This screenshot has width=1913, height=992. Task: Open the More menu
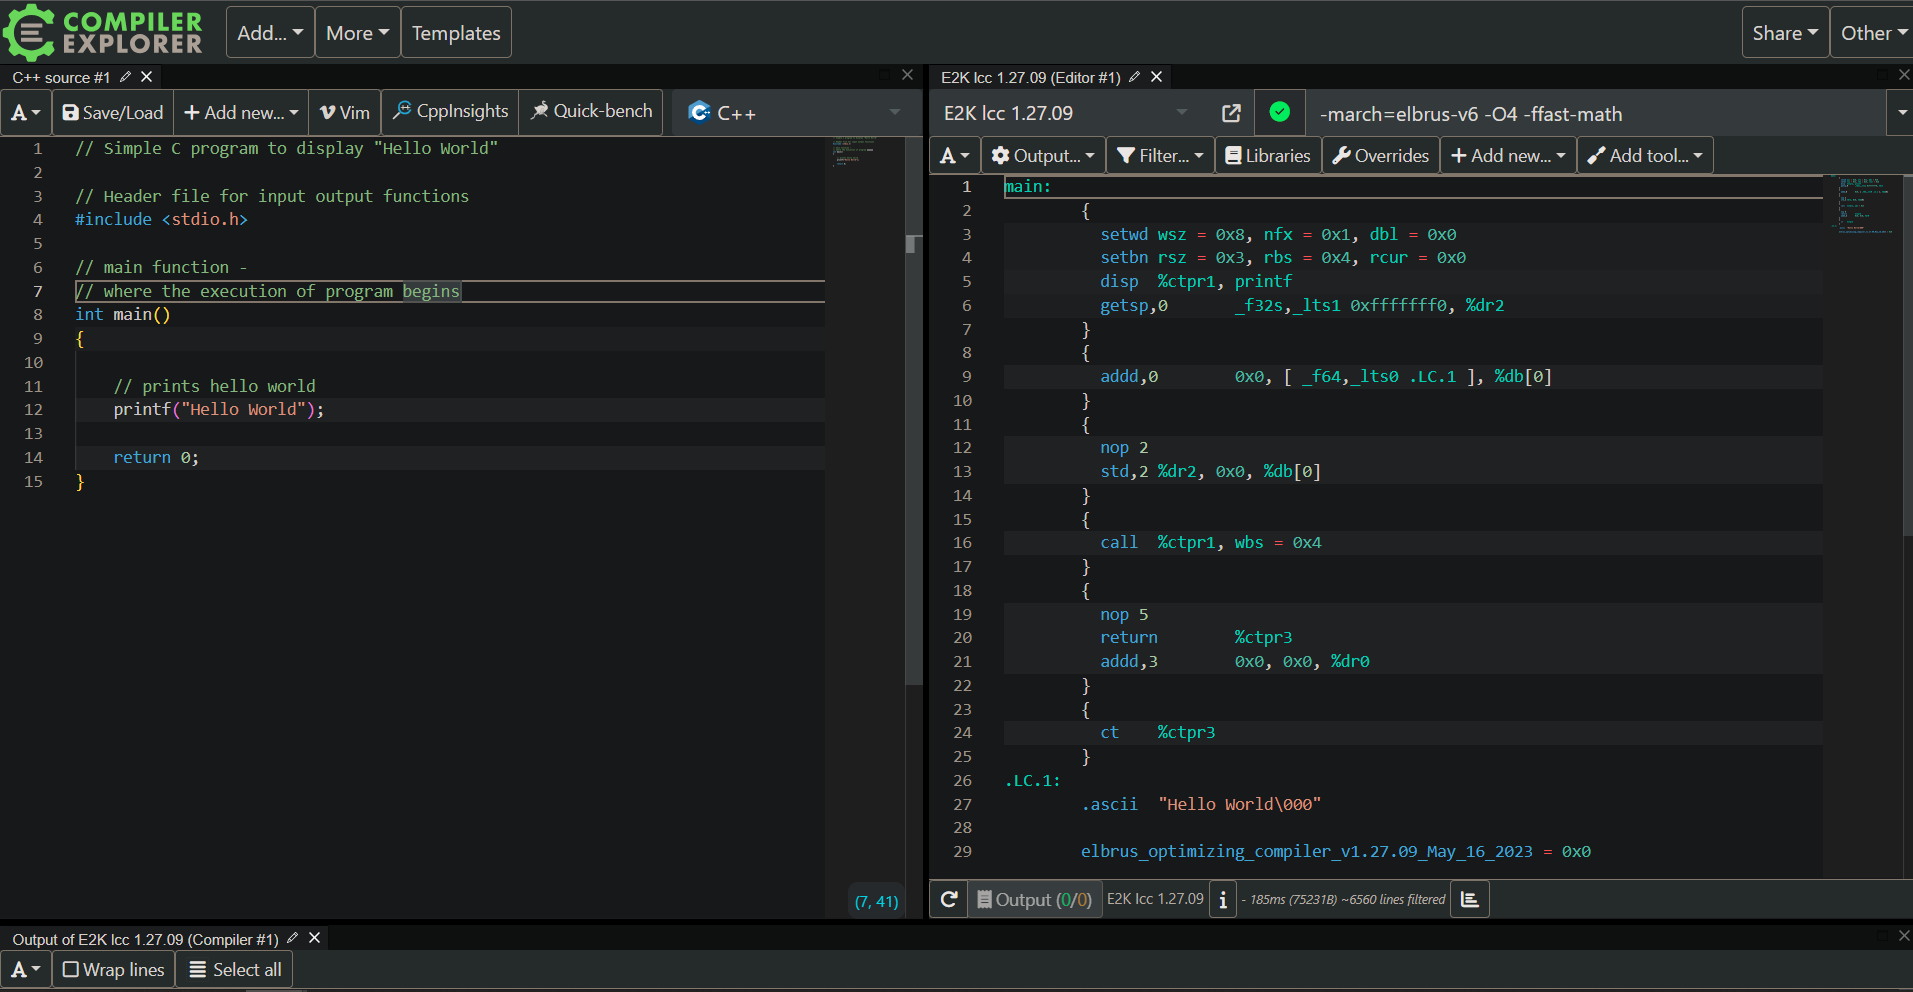tap(357, 33)
